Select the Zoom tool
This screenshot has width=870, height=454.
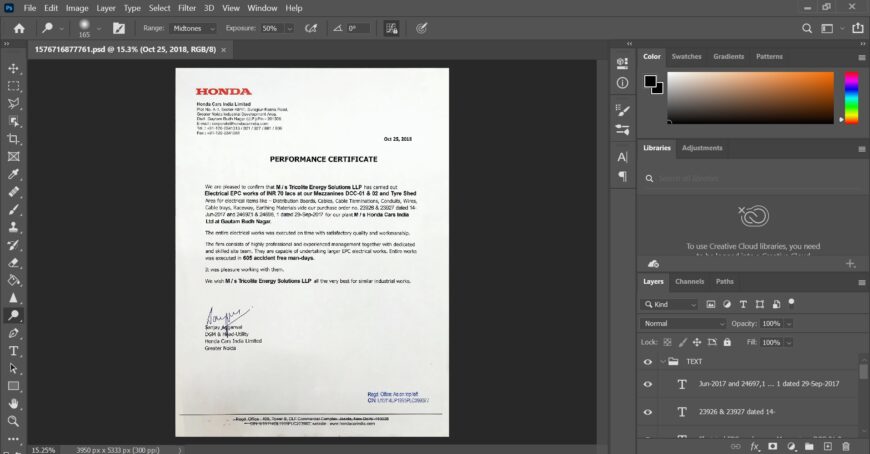[x=13, y=421]
